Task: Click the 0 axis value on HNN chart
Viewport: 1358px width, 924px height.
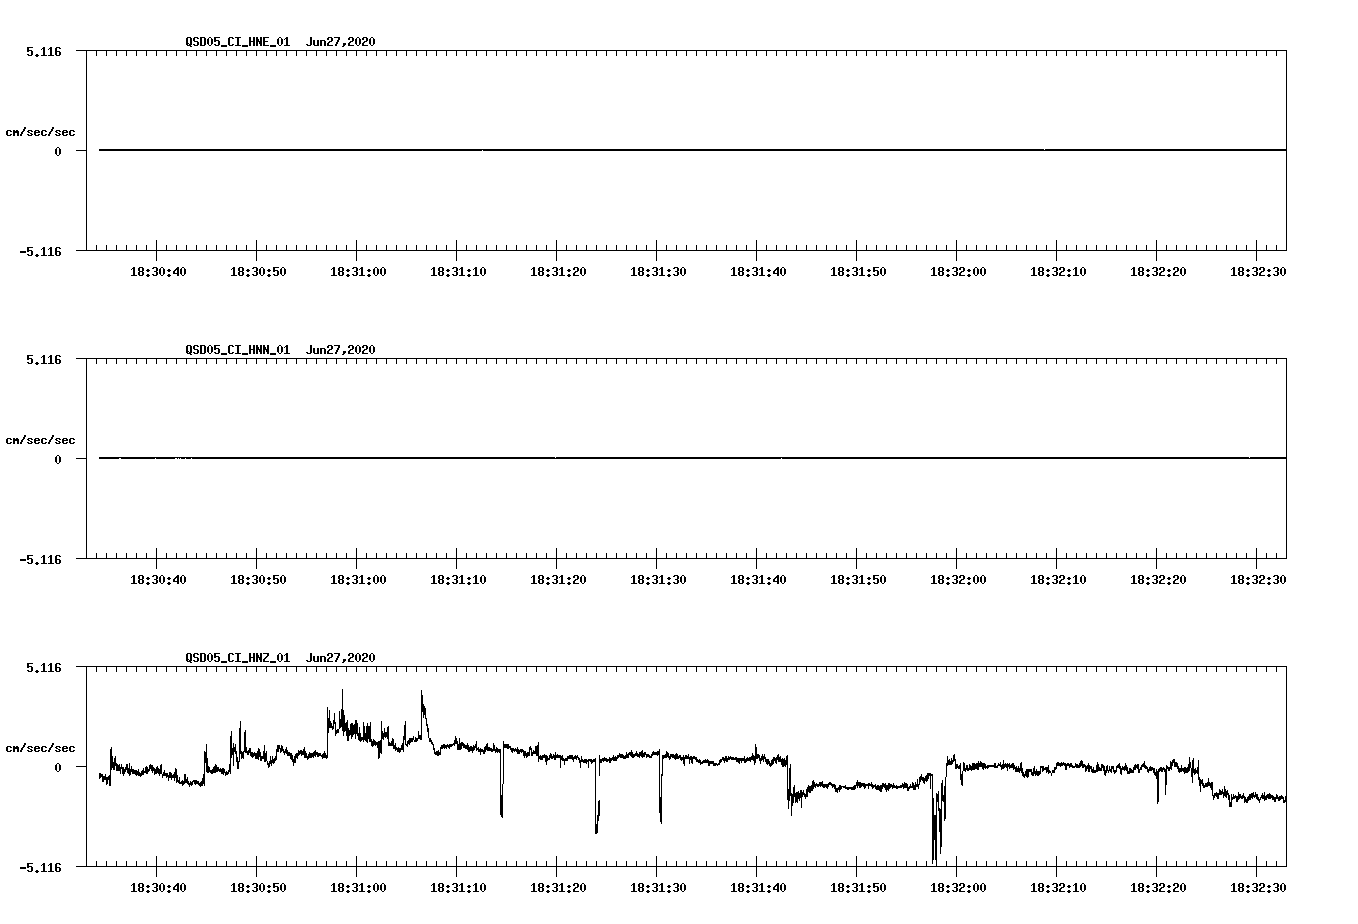Action: click(58, 459)
